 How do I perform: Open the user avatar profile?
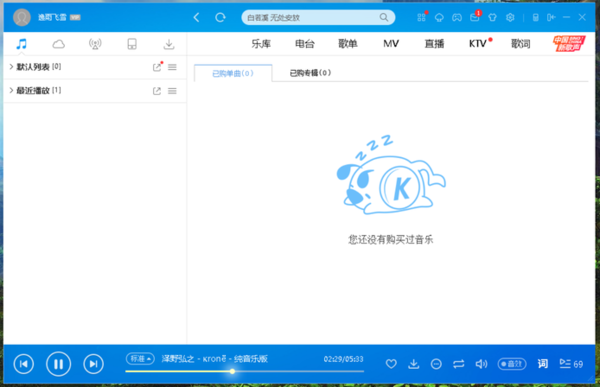pyautogui.click(x=22, y=17)
